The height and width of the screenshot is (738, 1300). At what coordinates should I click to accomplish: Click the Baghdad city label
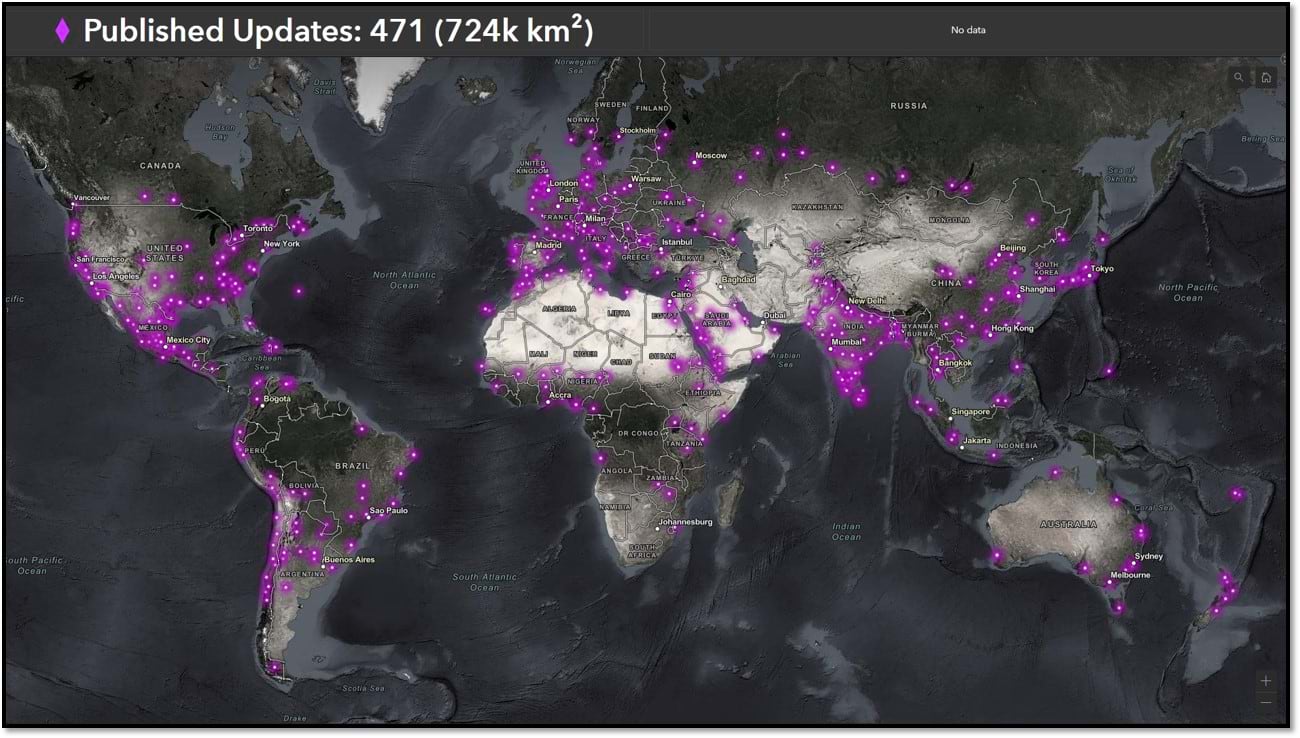[737, 279]
